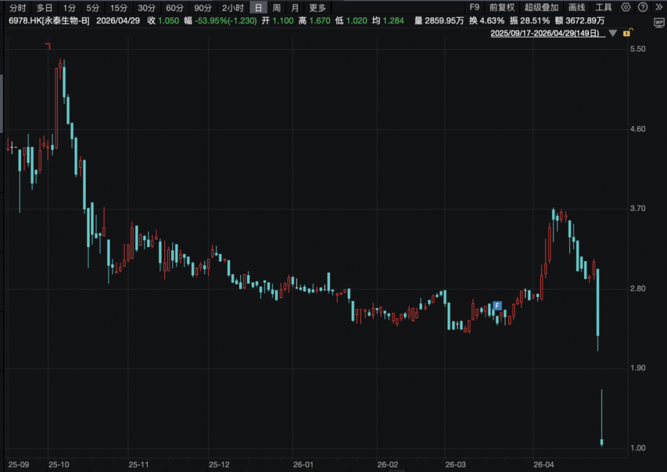Switch to 分时 intraday view
The height and width of the screenshot is (472, 667).
[18, 7]
